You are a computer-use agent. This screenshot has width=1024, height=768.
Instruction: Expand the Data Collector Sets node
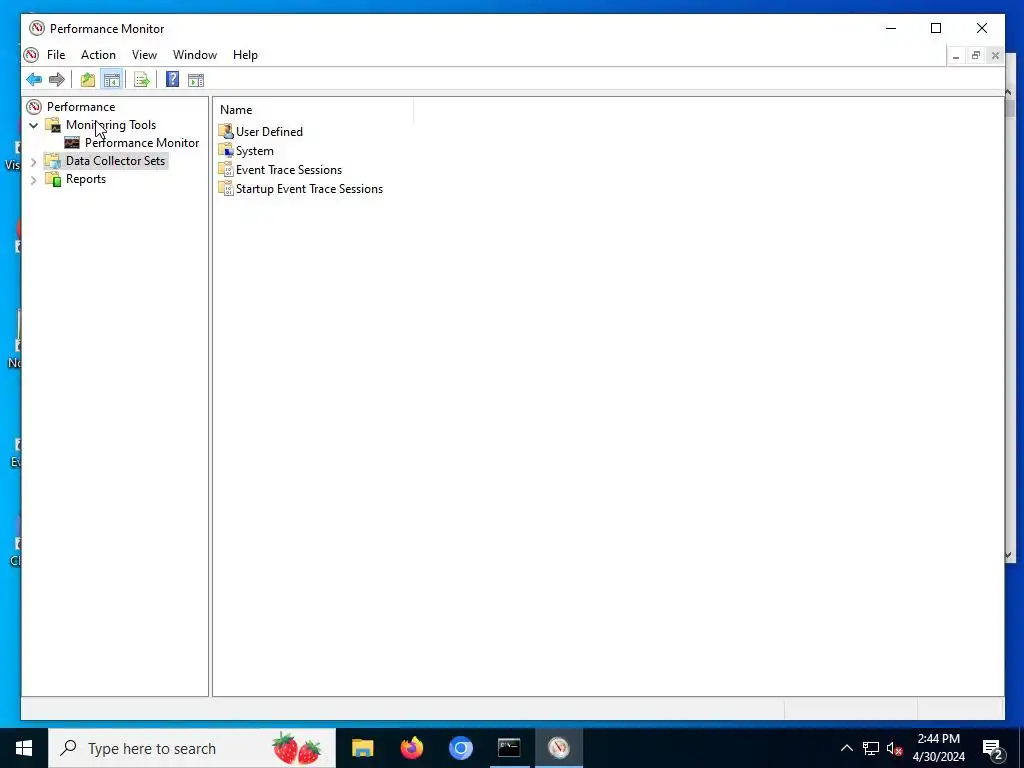pos(34,161)
